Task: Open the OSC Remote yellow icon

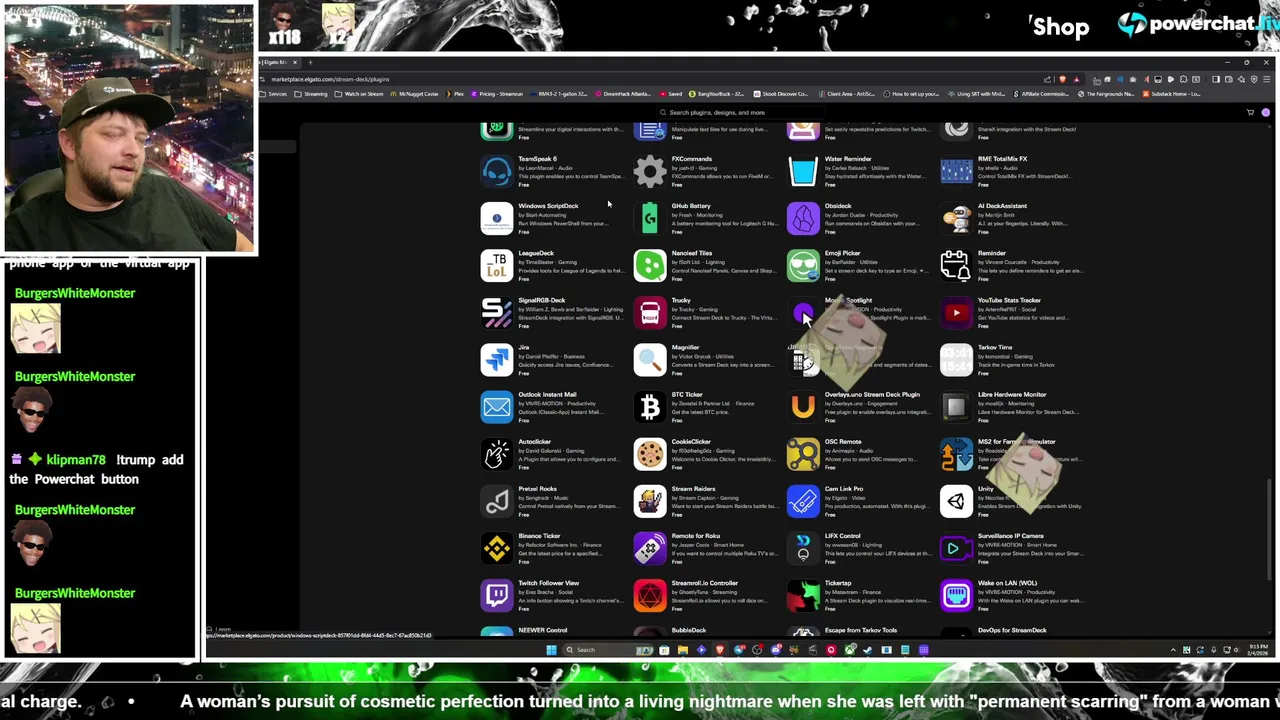Action: click(x=803, y=454)
